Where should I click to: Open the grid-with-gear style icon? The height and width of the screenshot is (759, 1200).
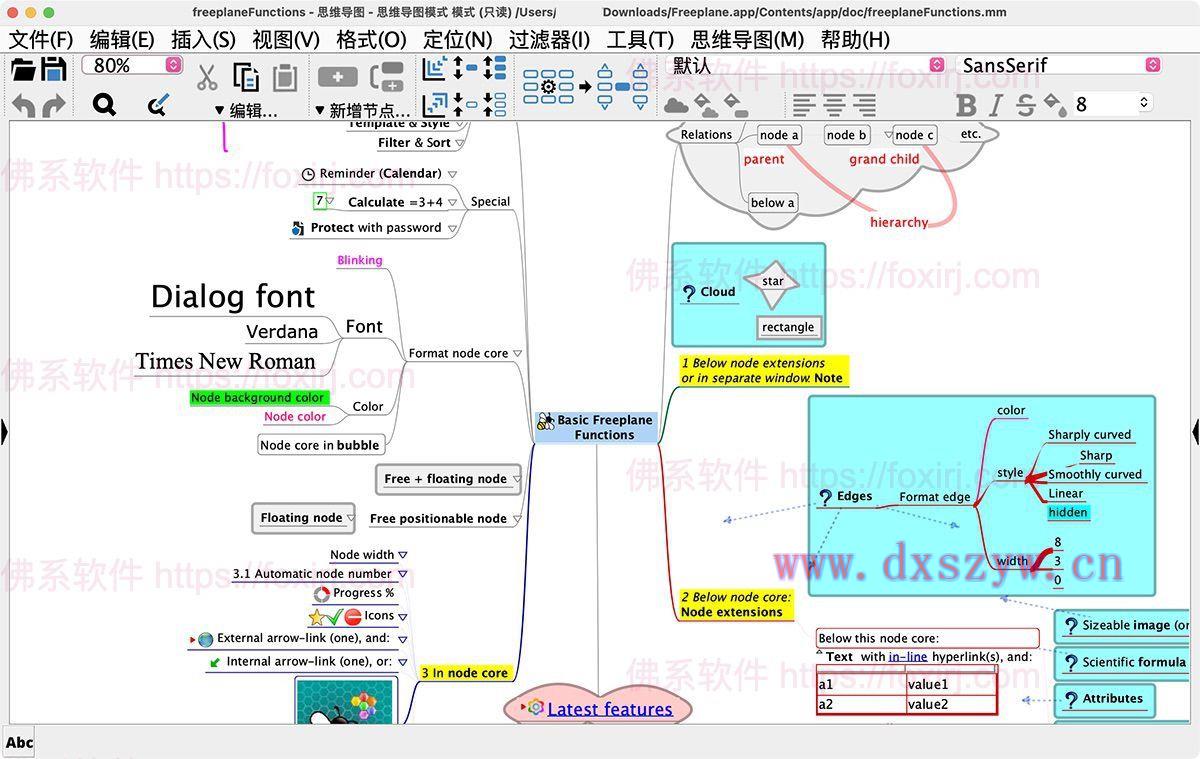point(548,87)
